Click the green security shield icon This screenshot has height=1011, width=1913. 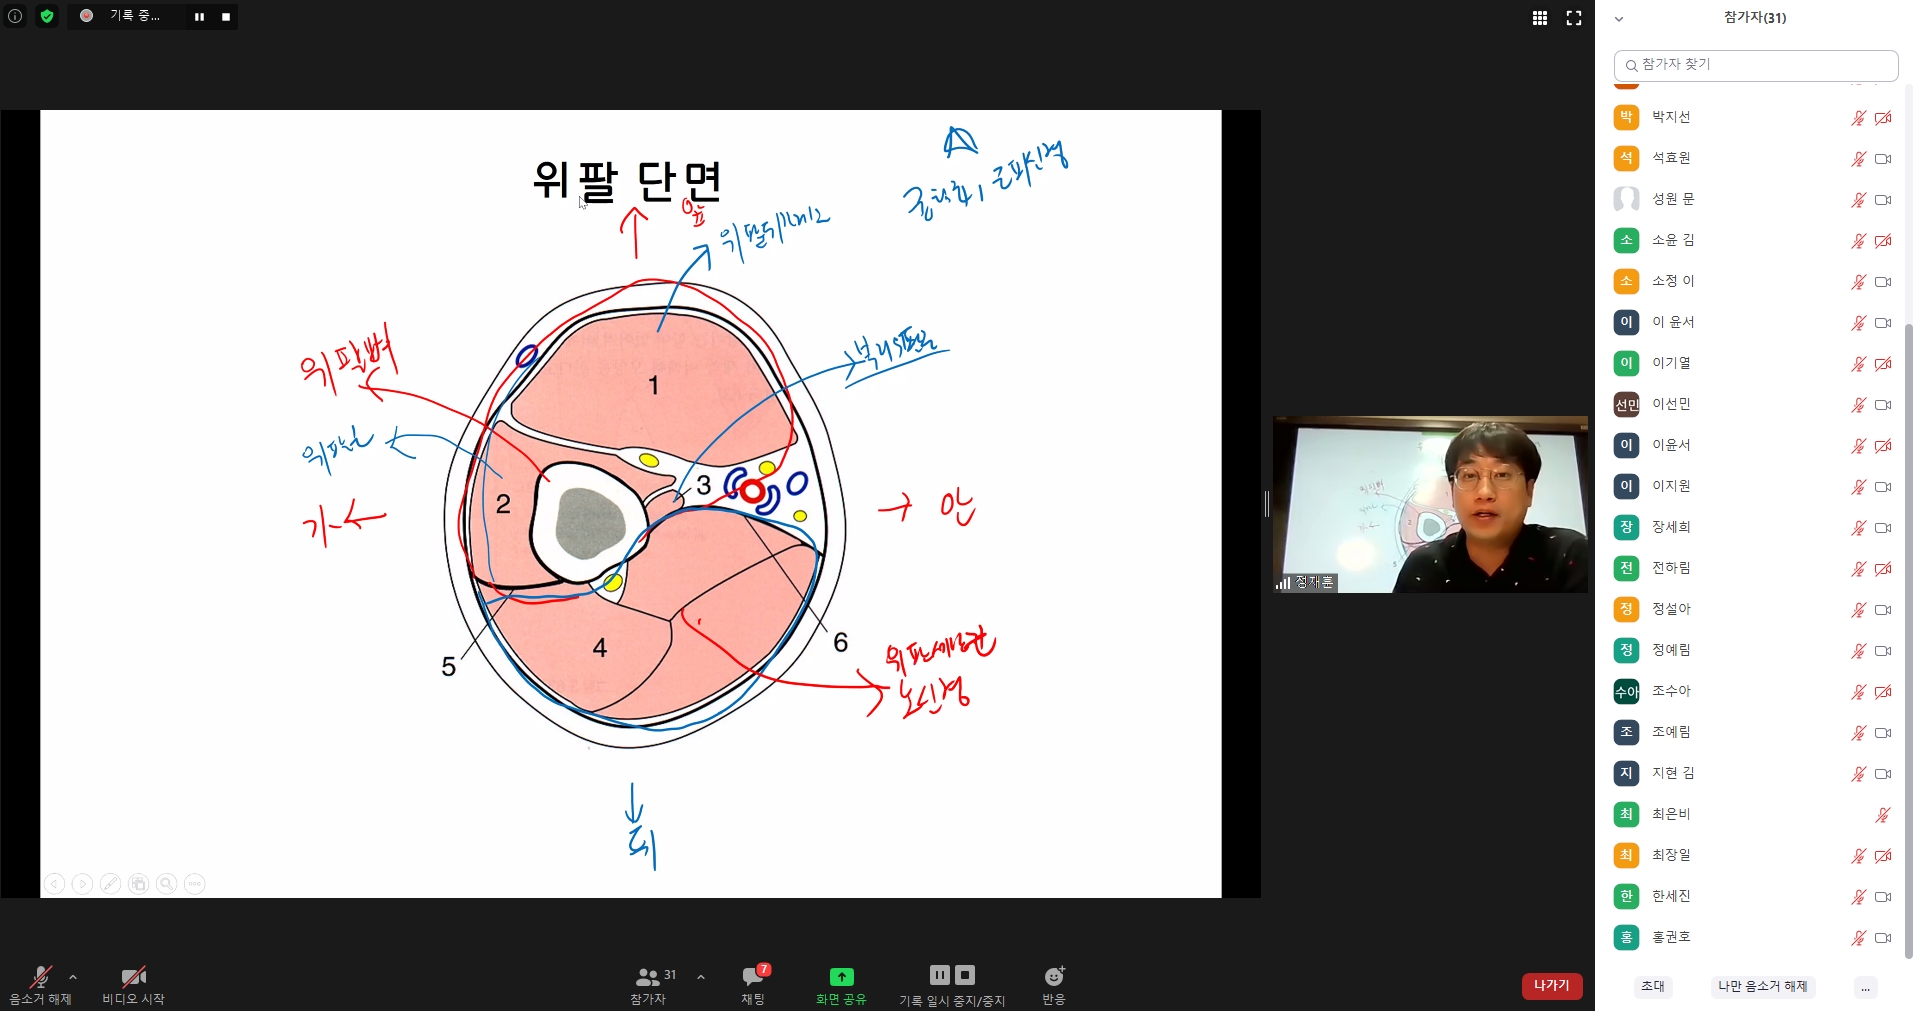point(46,16)
